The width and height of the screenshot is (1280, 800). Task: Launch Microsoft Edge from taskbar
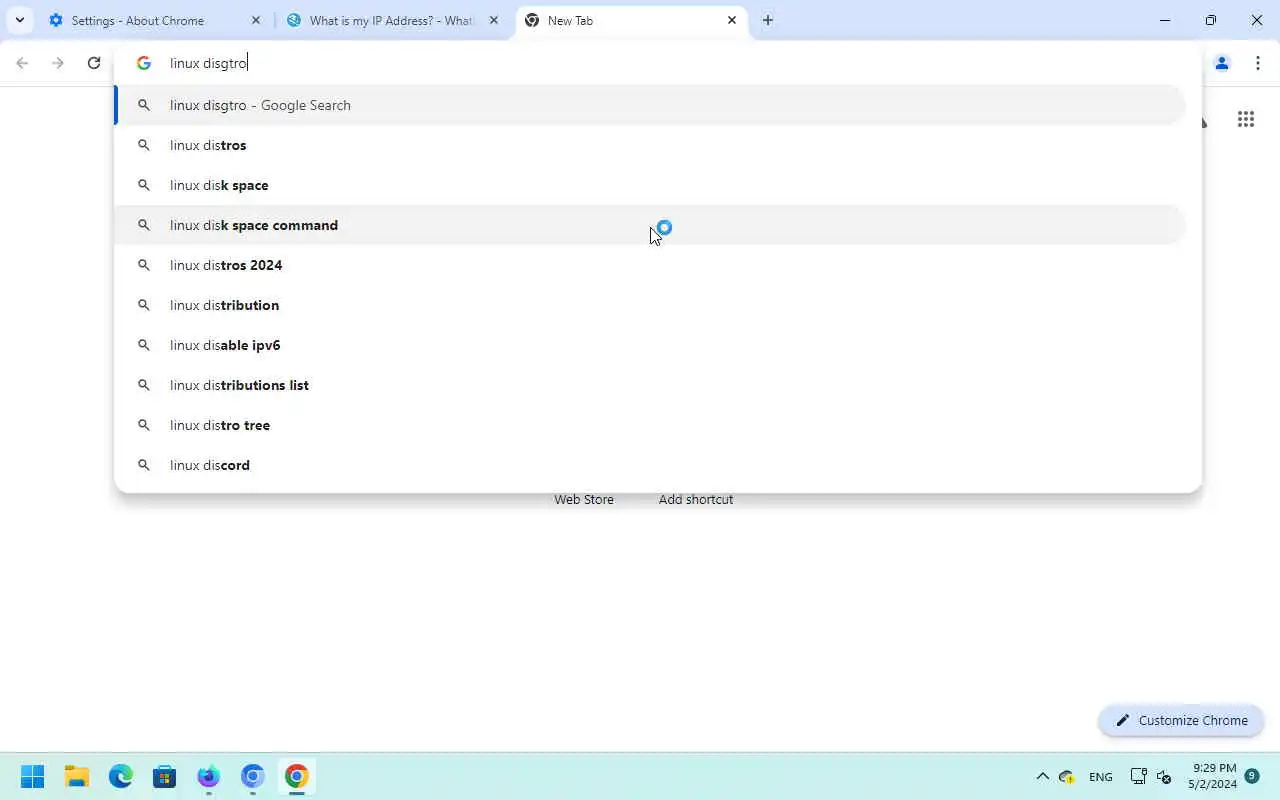(121, 776)
